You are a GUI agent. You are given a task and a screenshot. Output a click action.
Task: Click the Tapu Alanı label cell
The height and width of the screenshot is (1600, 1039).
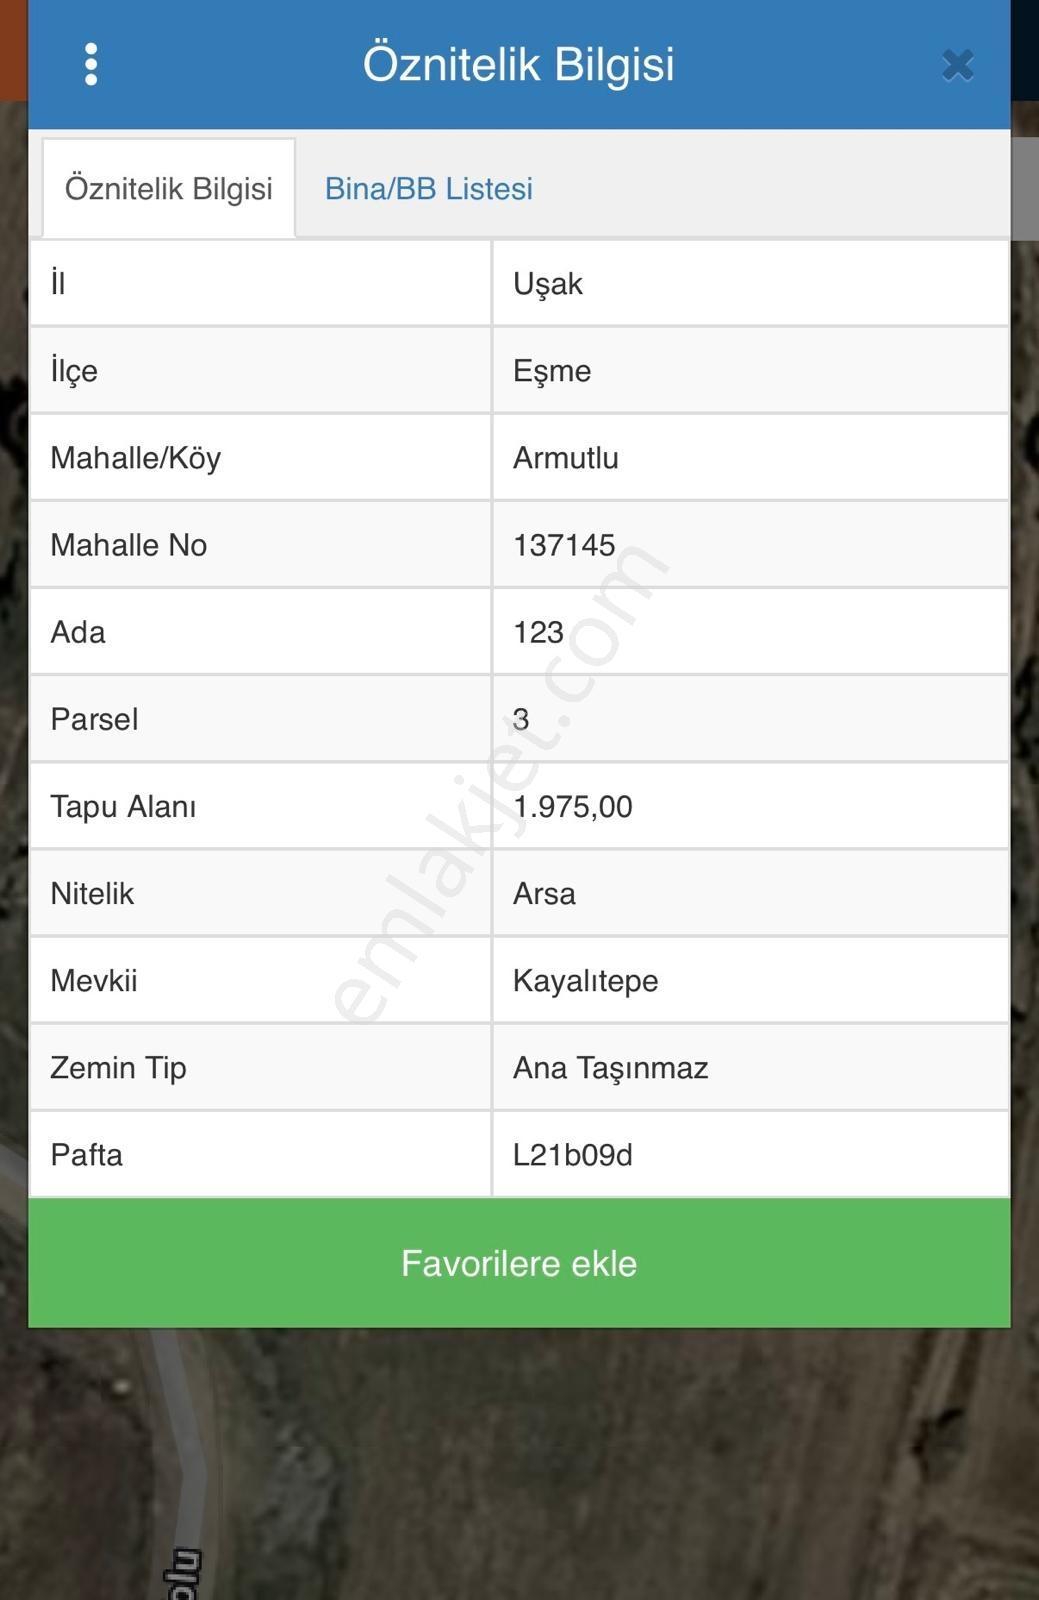pos(260,806)
